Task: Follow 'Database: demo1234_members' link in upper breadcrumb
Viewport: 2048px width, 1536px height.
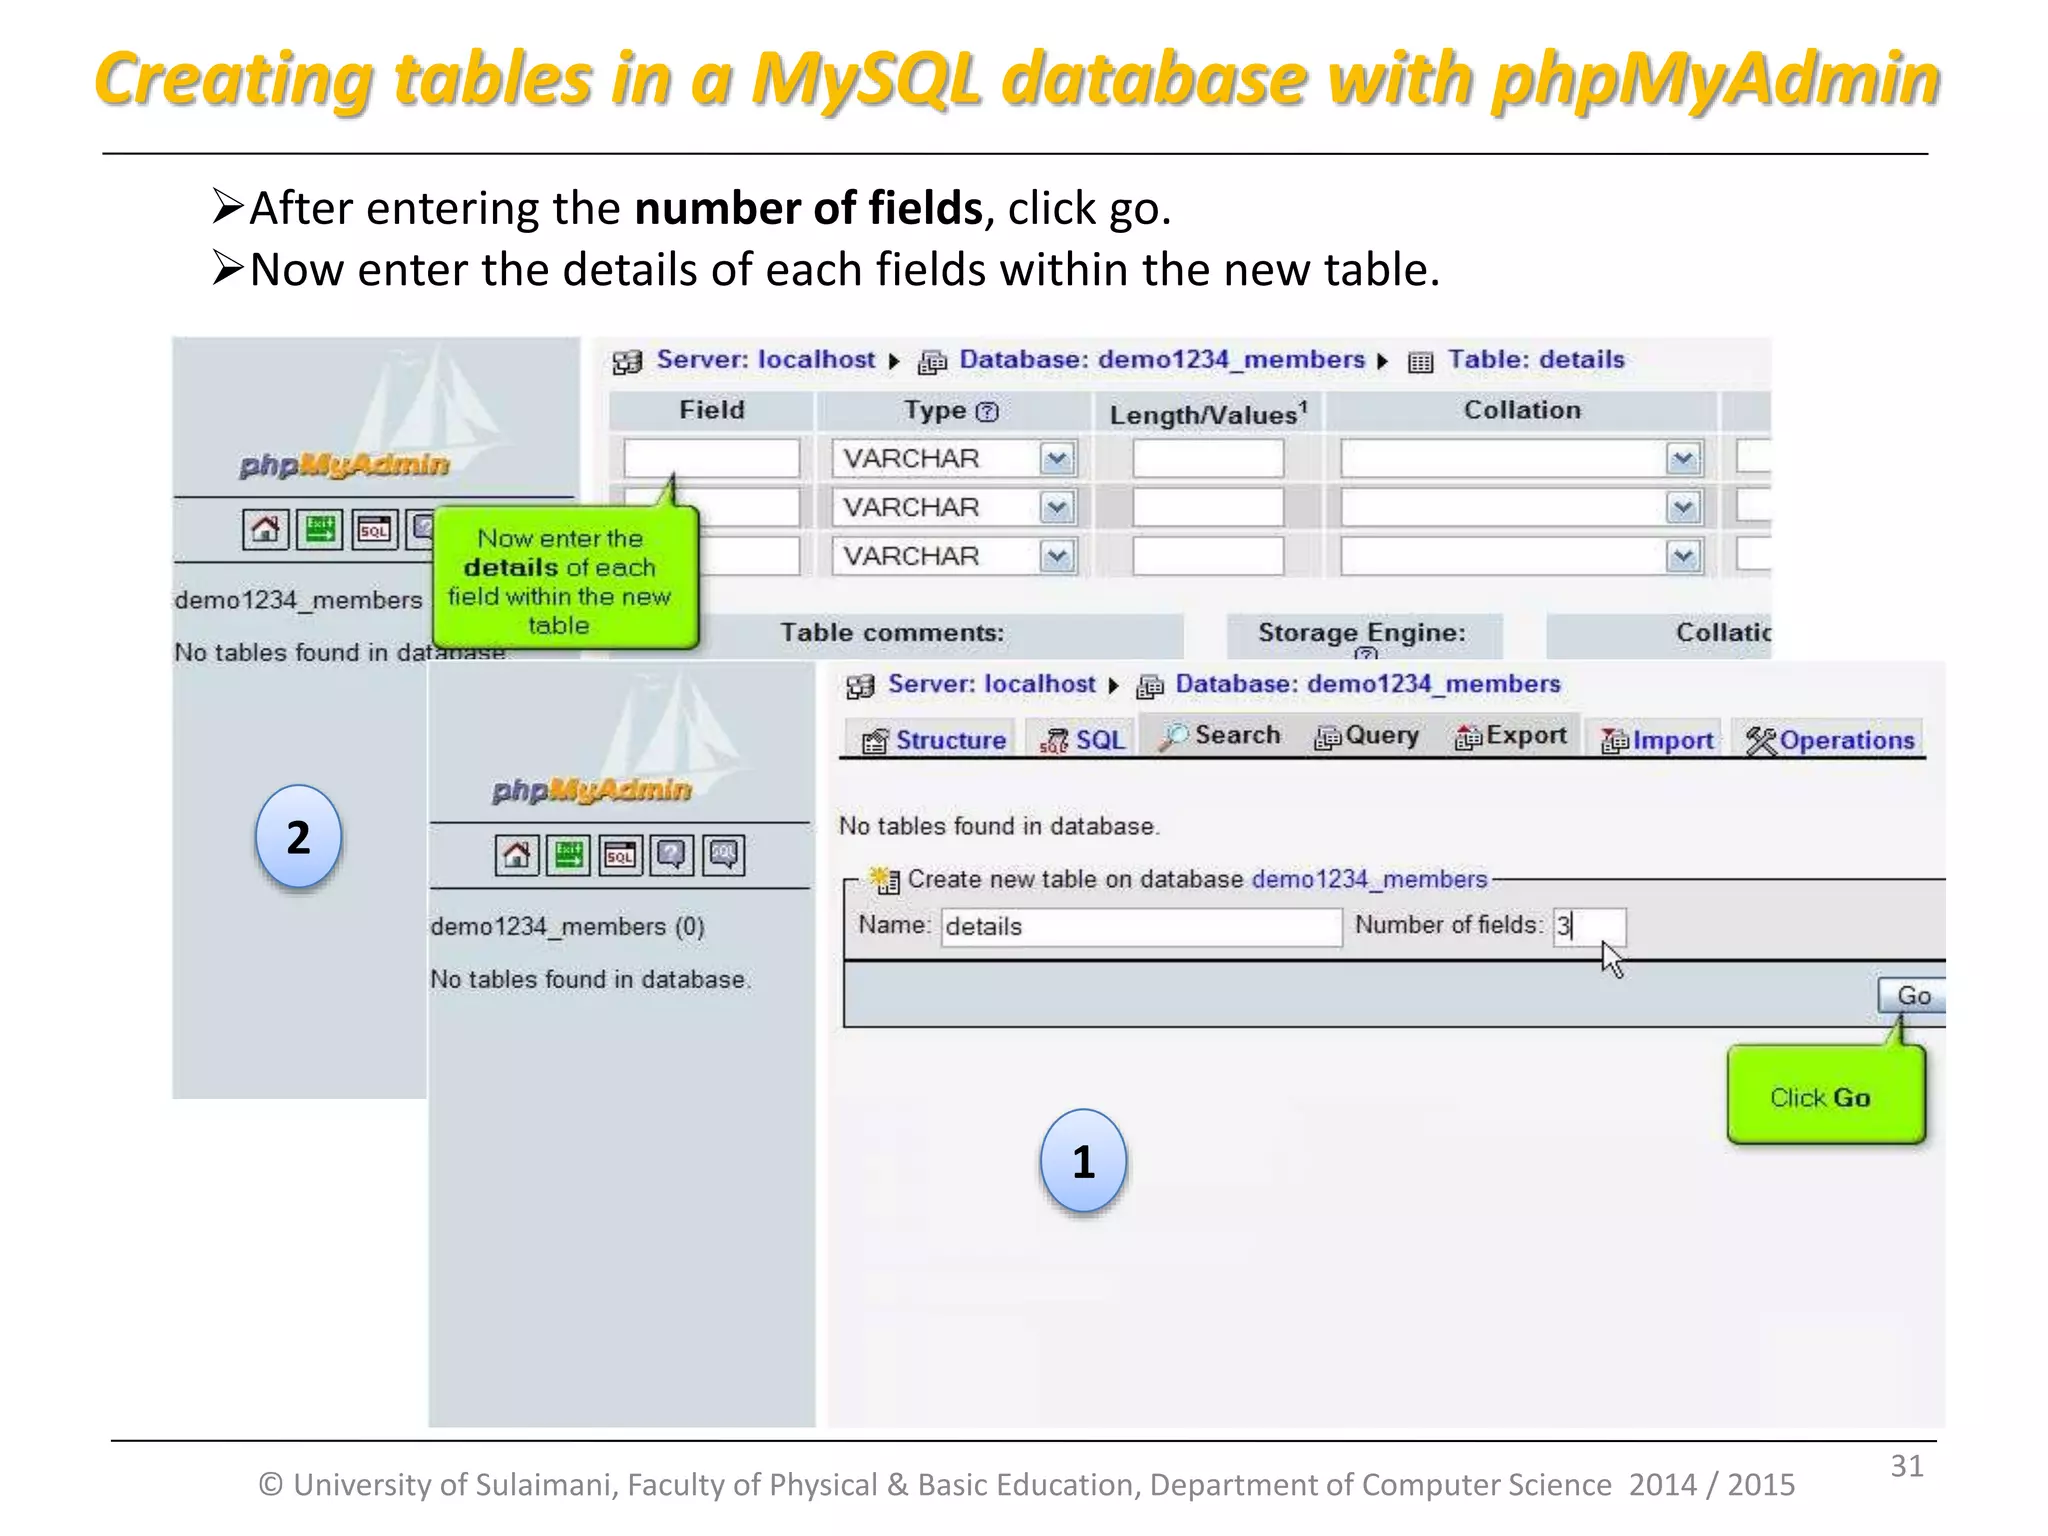Action: [x=1162, y=360]
